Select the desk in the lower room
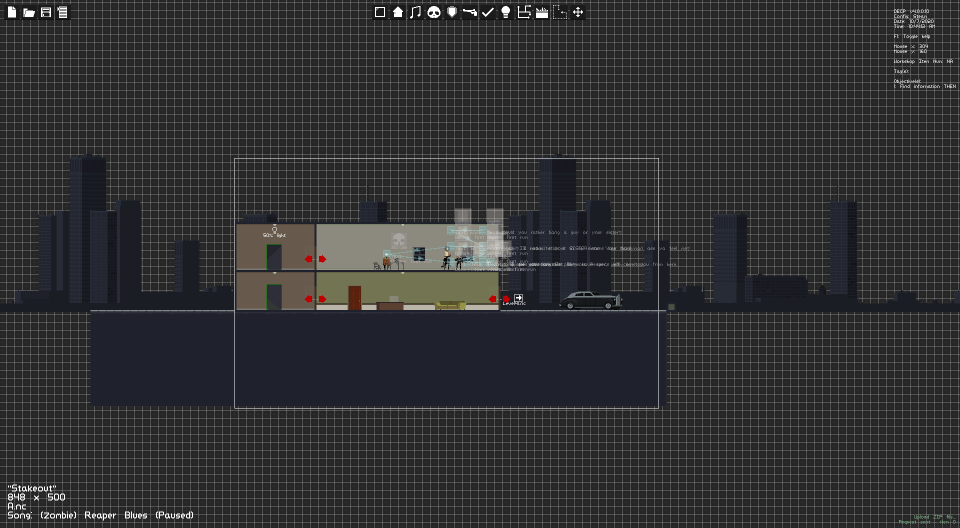The width and height of the screenshot is (960, 528). (390, 305)
